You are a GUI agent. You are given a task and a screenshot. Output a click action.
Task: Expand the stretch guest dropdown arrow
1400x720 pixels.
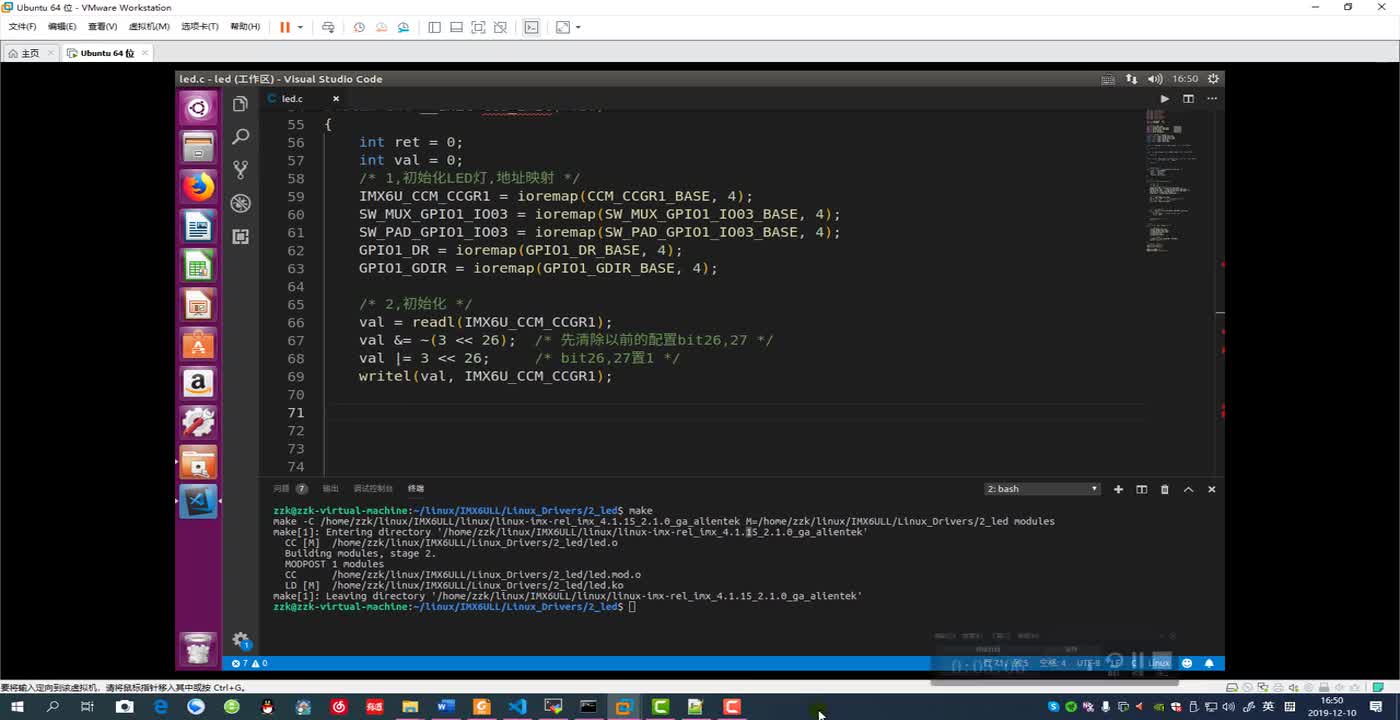pyautogui.click(x=578, y=27)
